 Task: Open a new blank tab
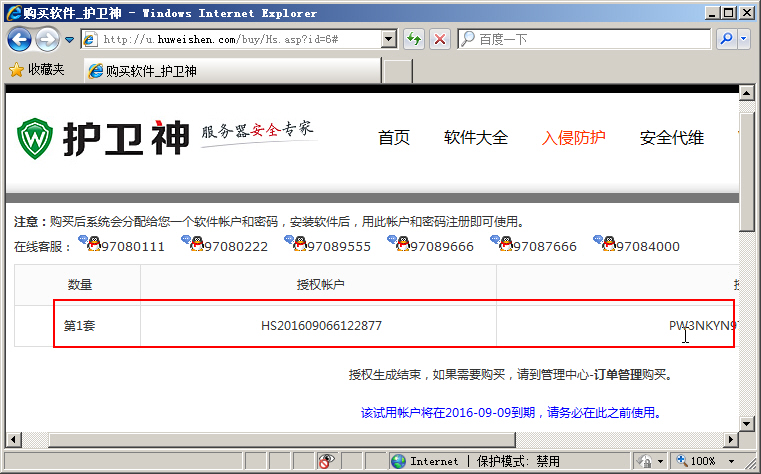(398, 71)
